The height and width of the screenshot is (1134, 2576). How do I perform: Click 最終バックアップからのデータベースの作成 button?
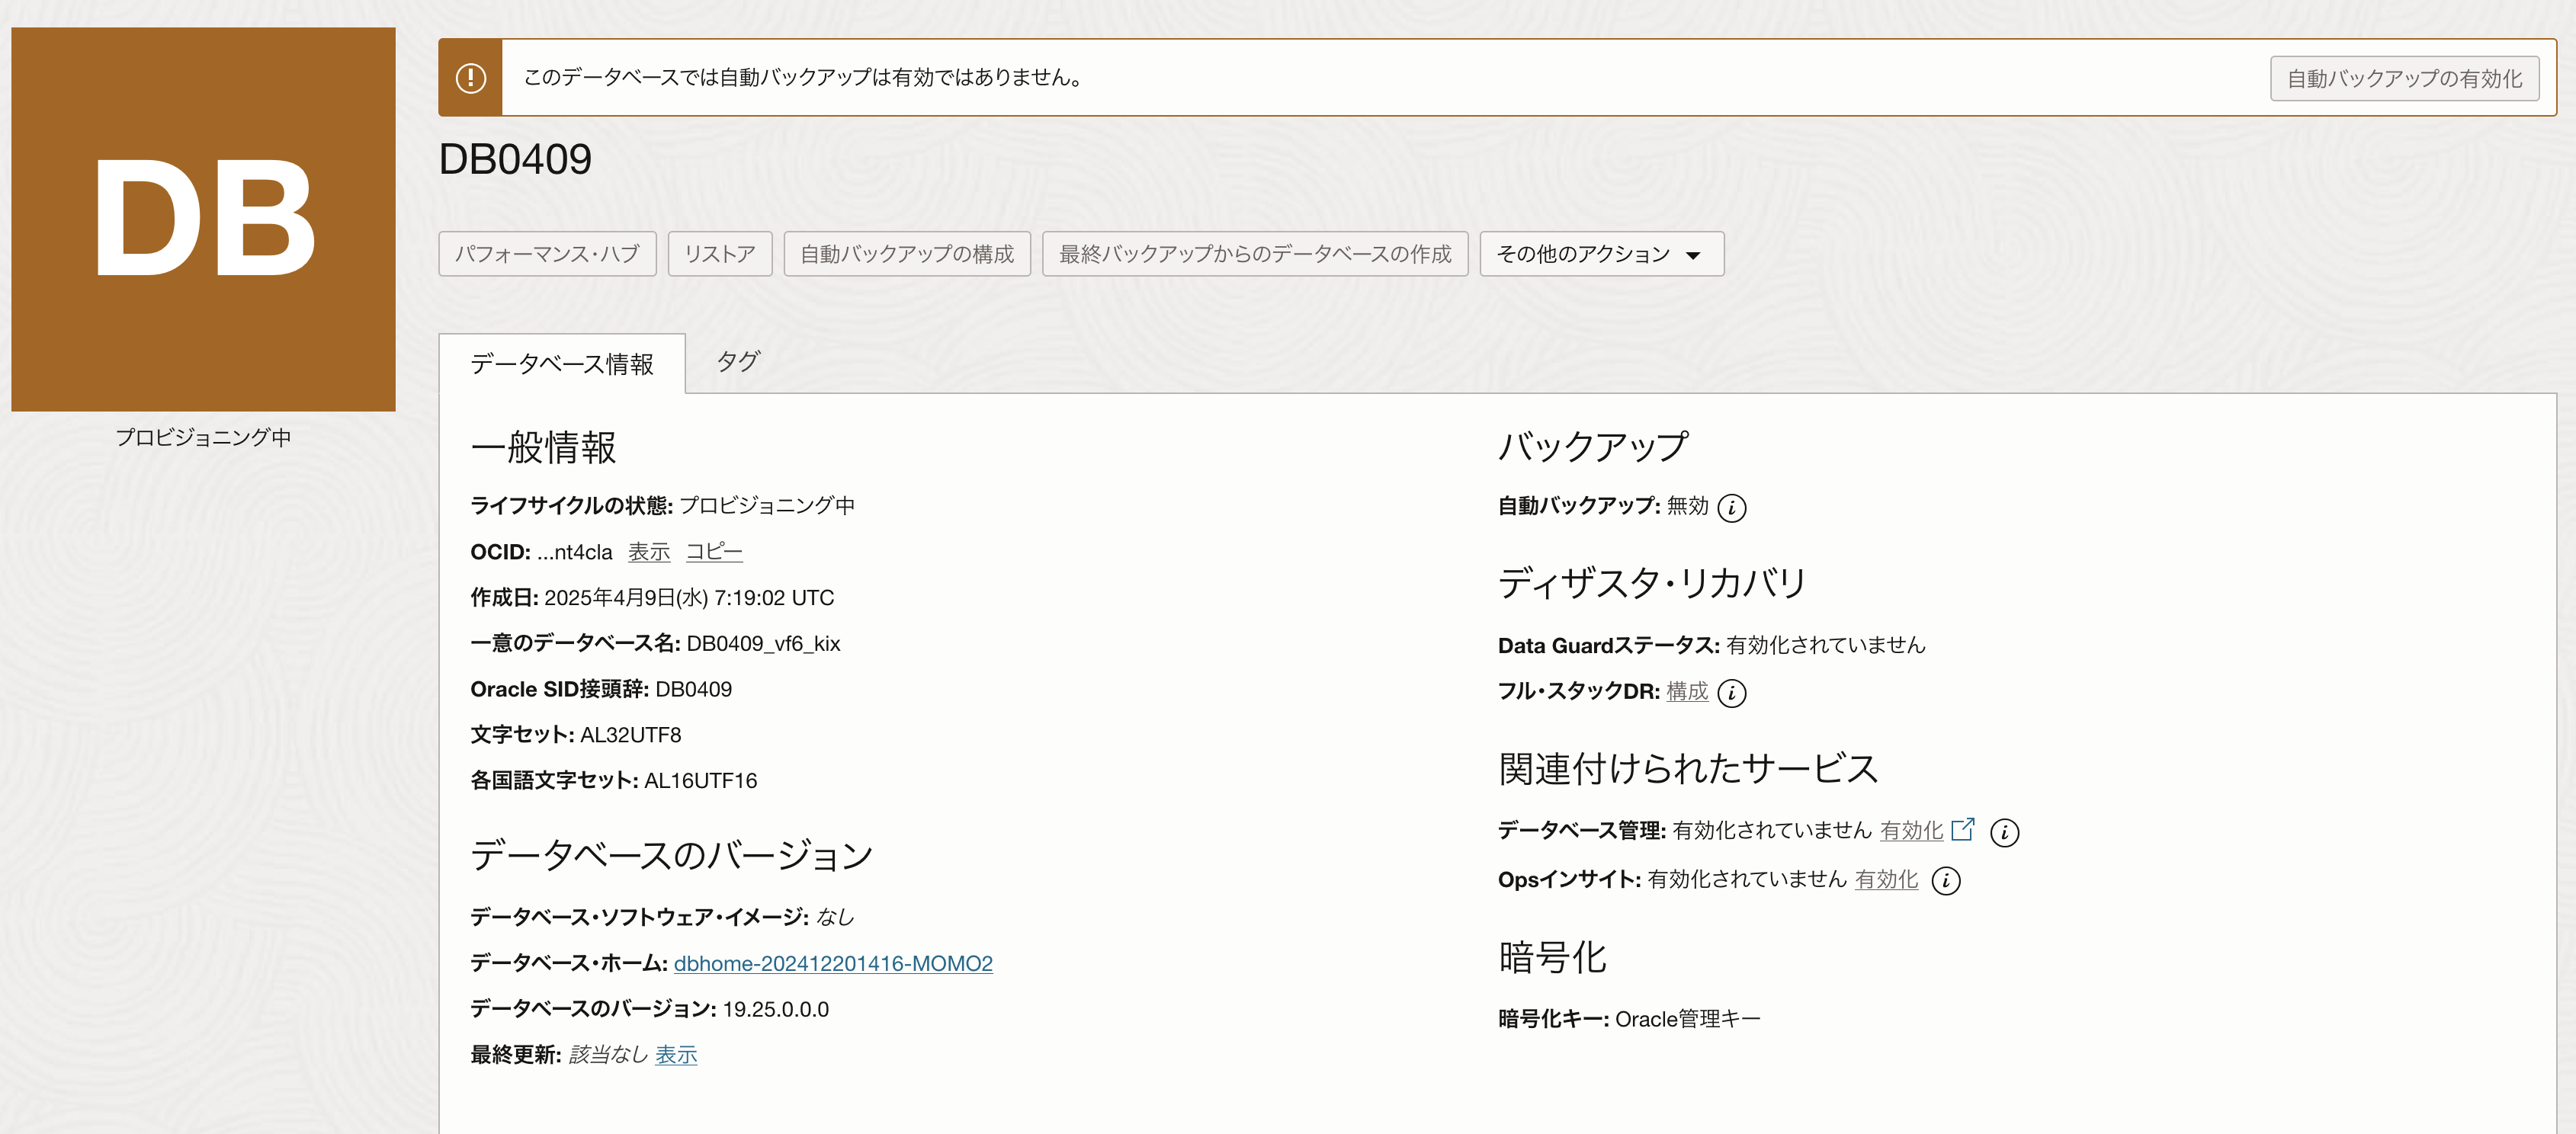(x=1254, y=254)
